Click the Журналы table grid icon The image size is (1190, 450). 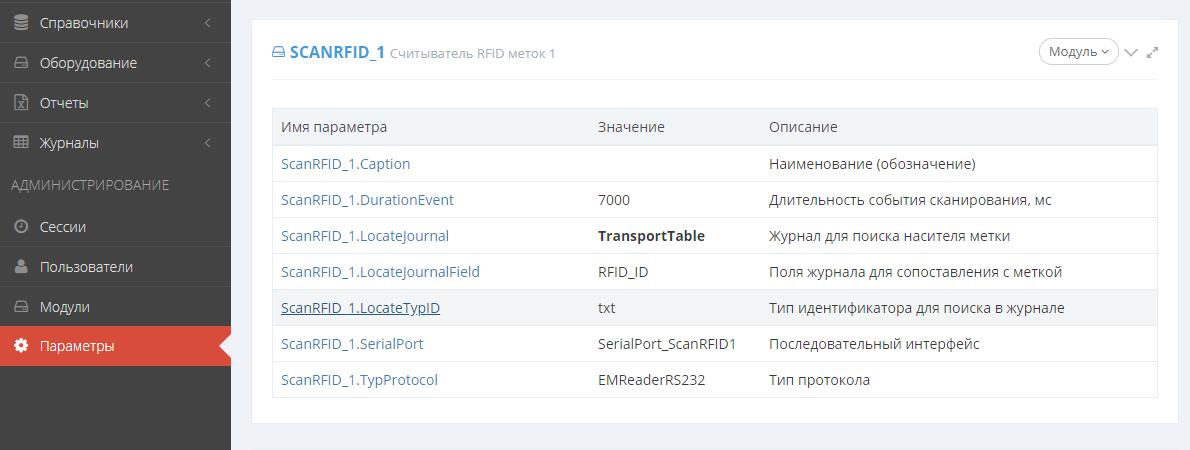[x=21, y=143]
